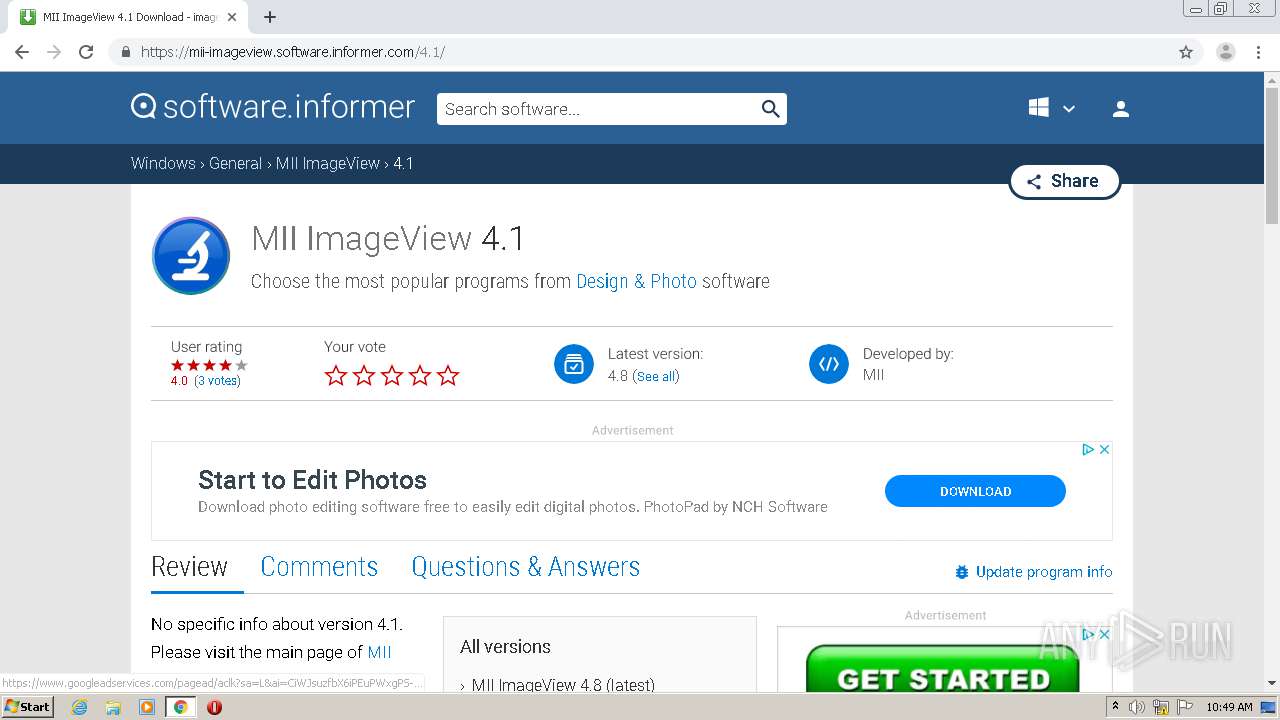1280x720 pixels.
Task: Bookmark this page with the star icon
Action: click(x=1186, y=52)
